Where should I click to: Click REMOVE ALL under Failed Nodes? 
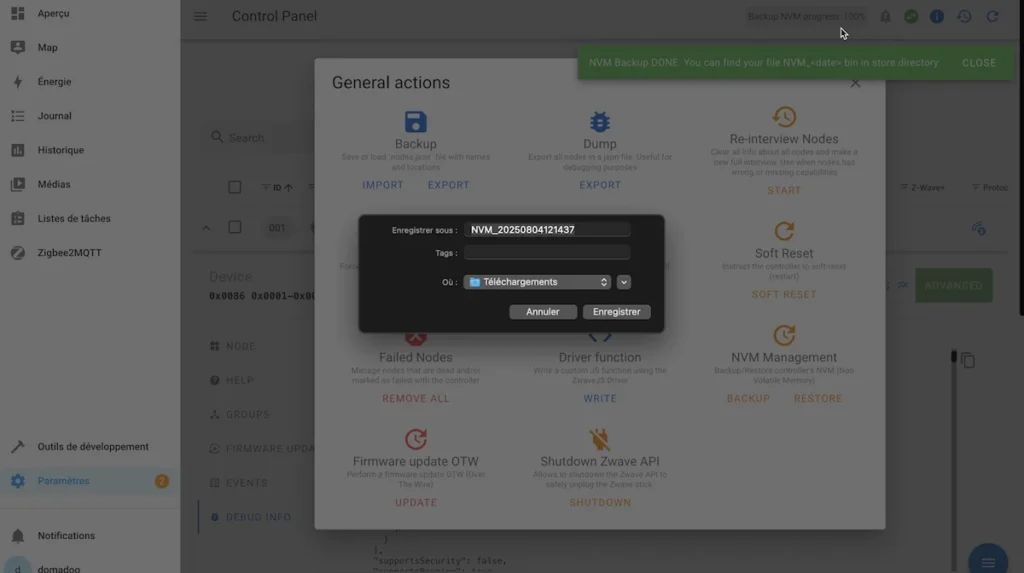[x=415, y=399]
